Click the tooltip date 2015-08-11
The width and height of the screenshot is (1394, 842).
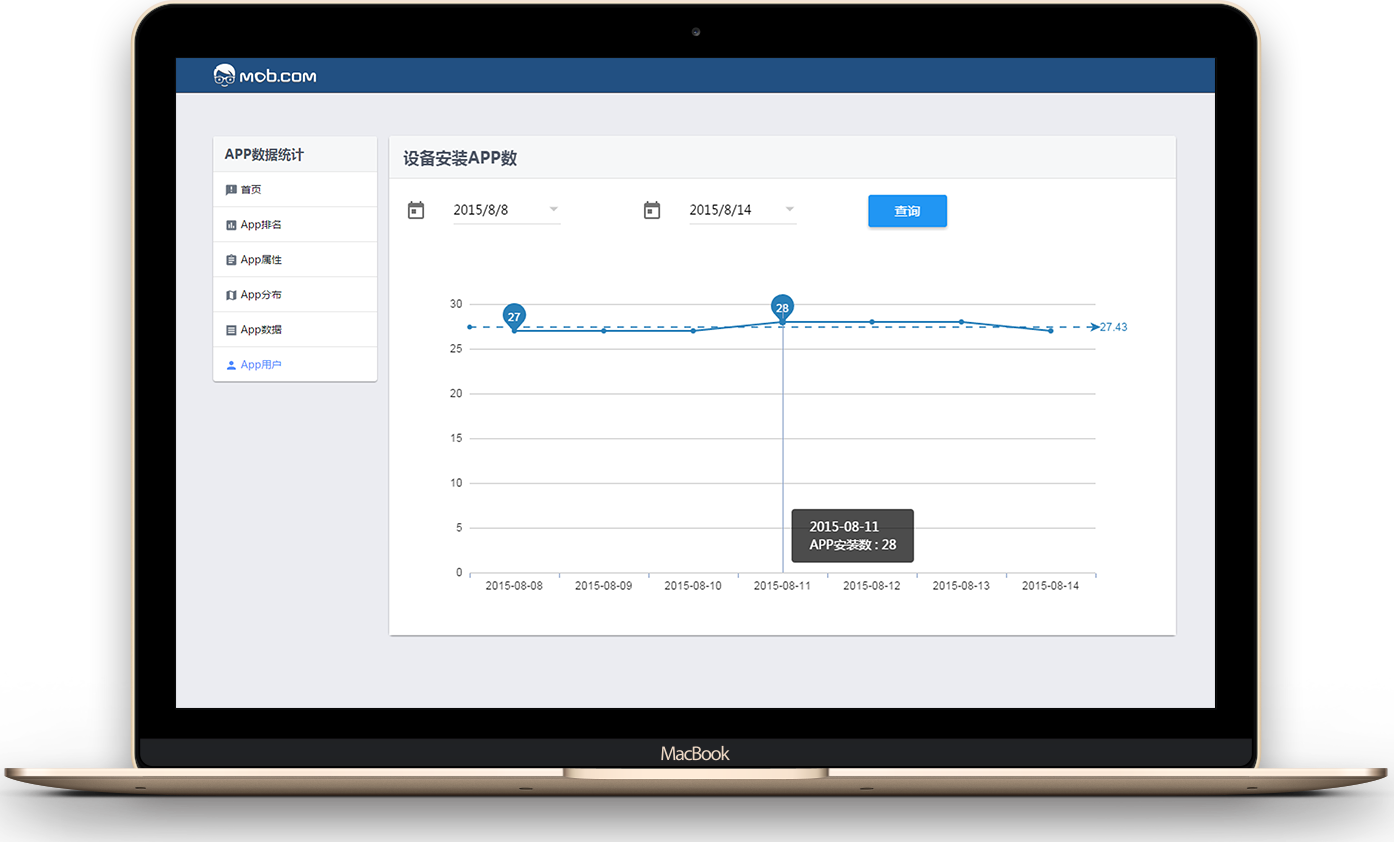pyautogui.click(x=844, y=526)
